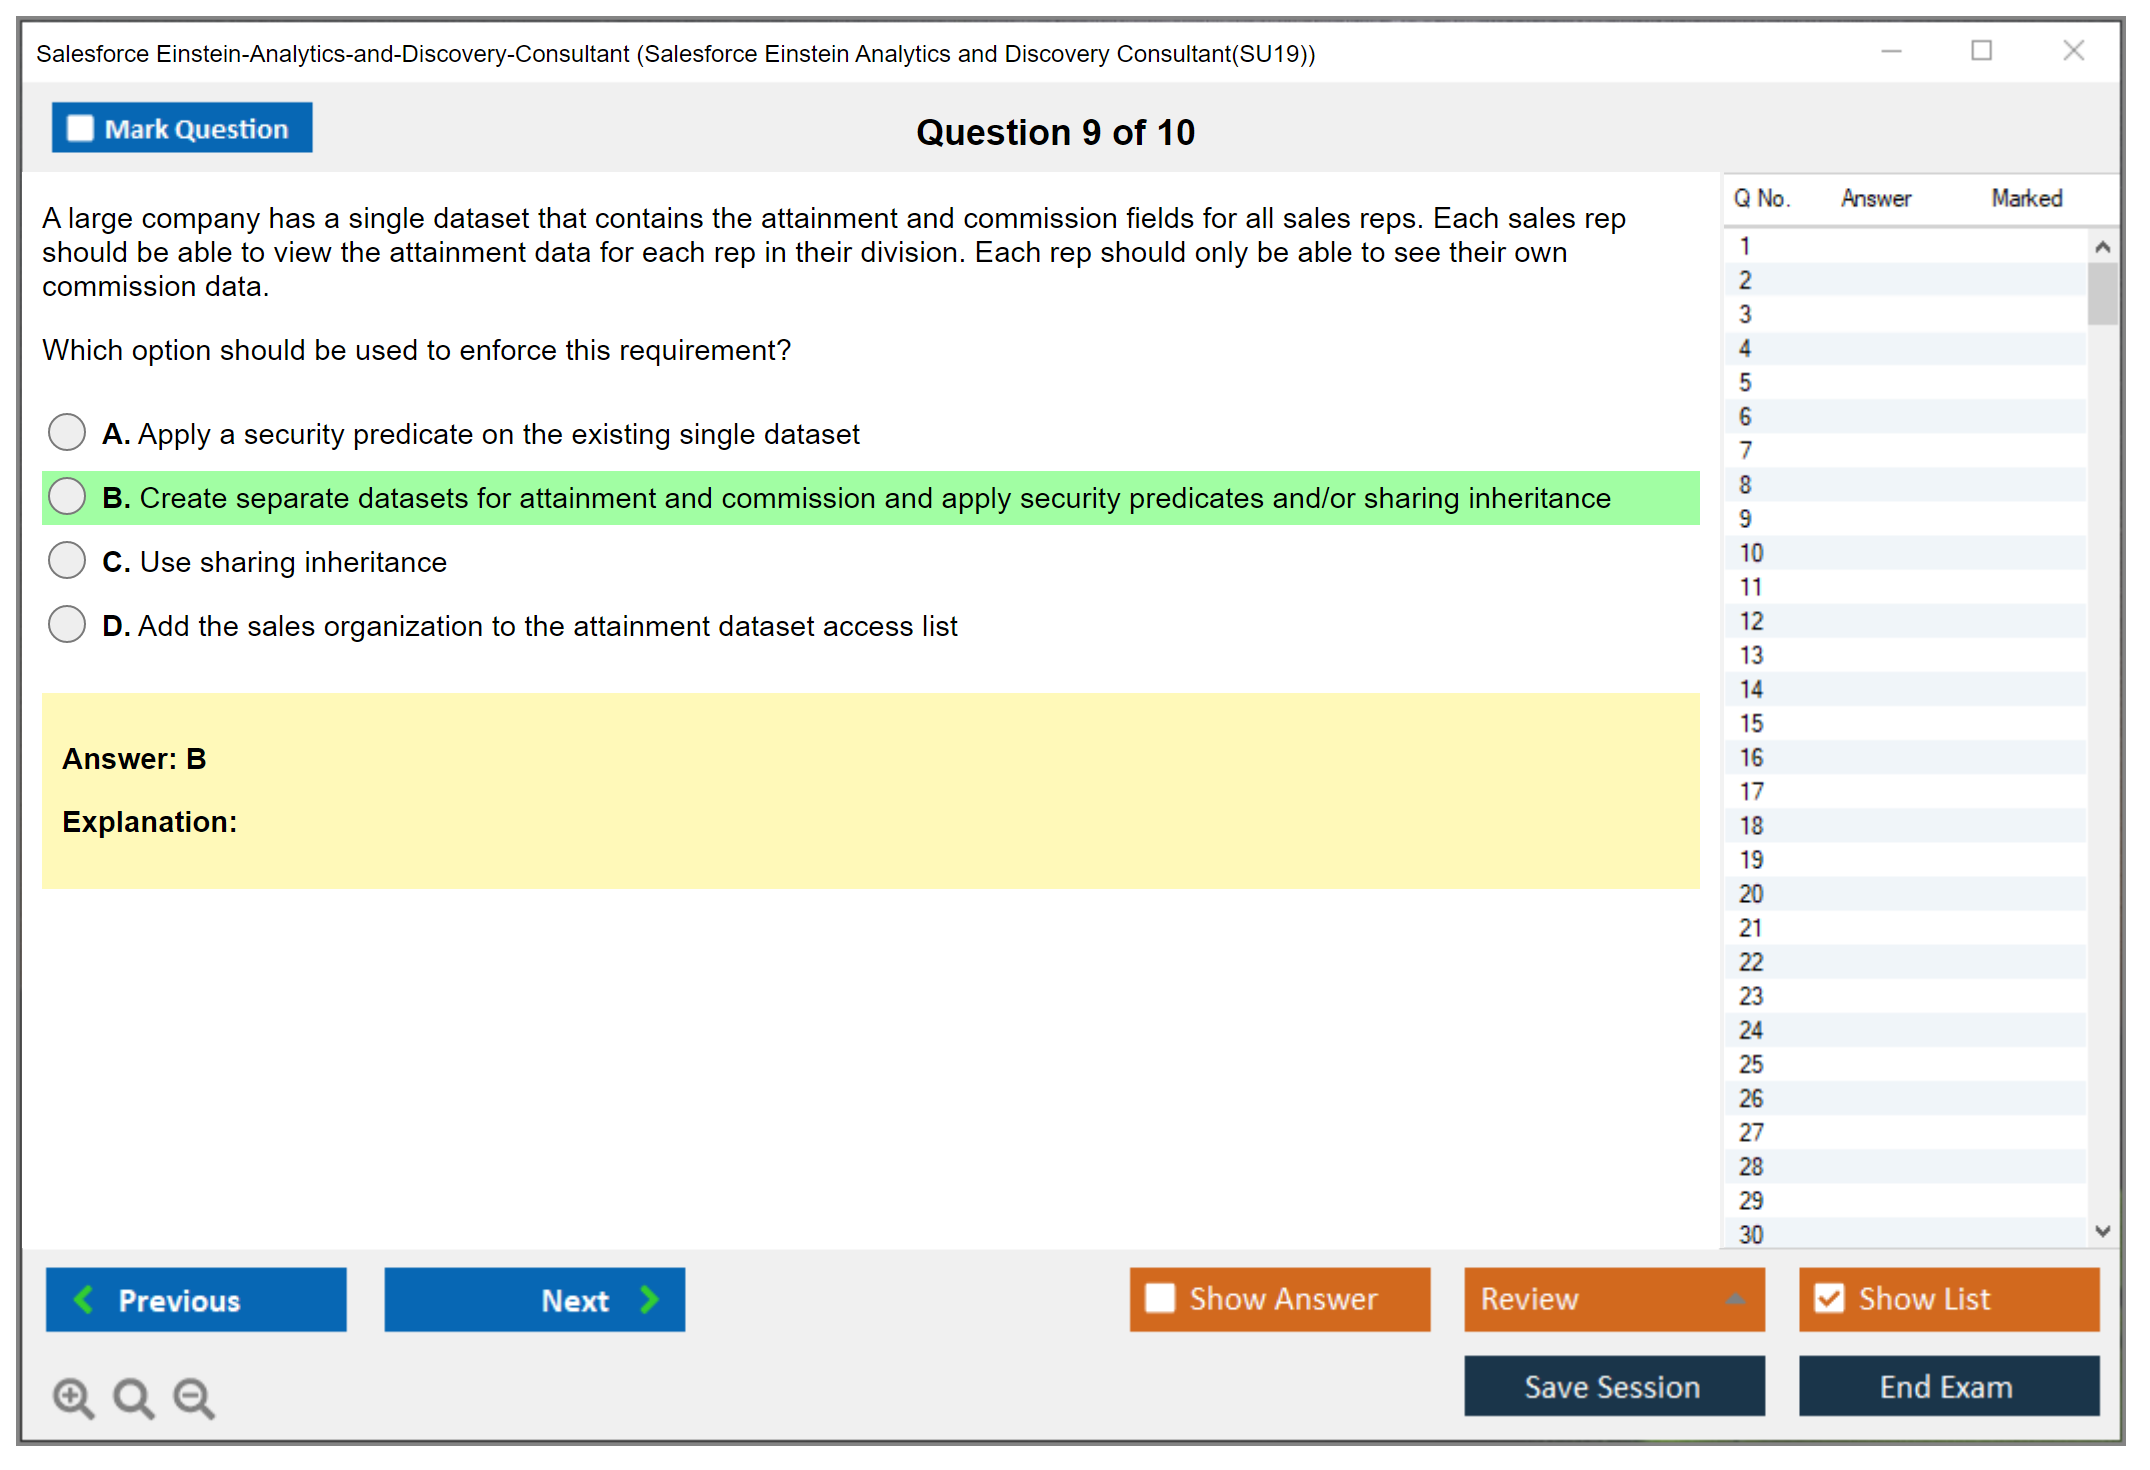Click the zoom in magnifier icon
Viewport: 2150px width, 1470px height.
pyautogui.click(x=73, y=1397)
